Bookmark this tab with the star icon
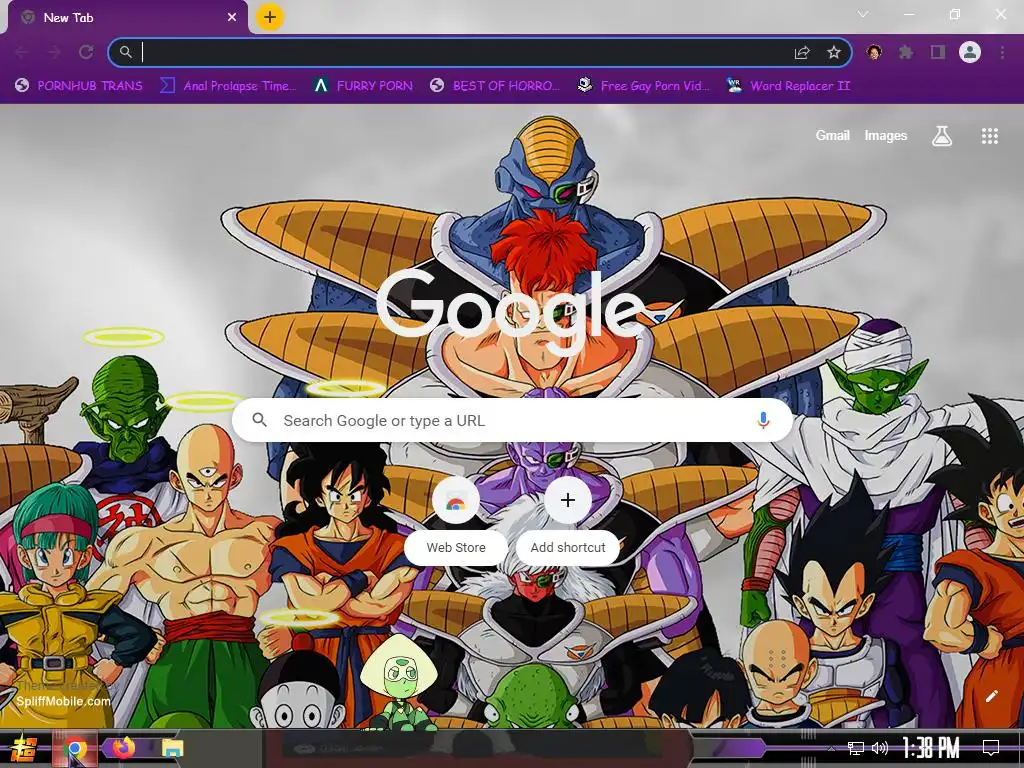 833,52
